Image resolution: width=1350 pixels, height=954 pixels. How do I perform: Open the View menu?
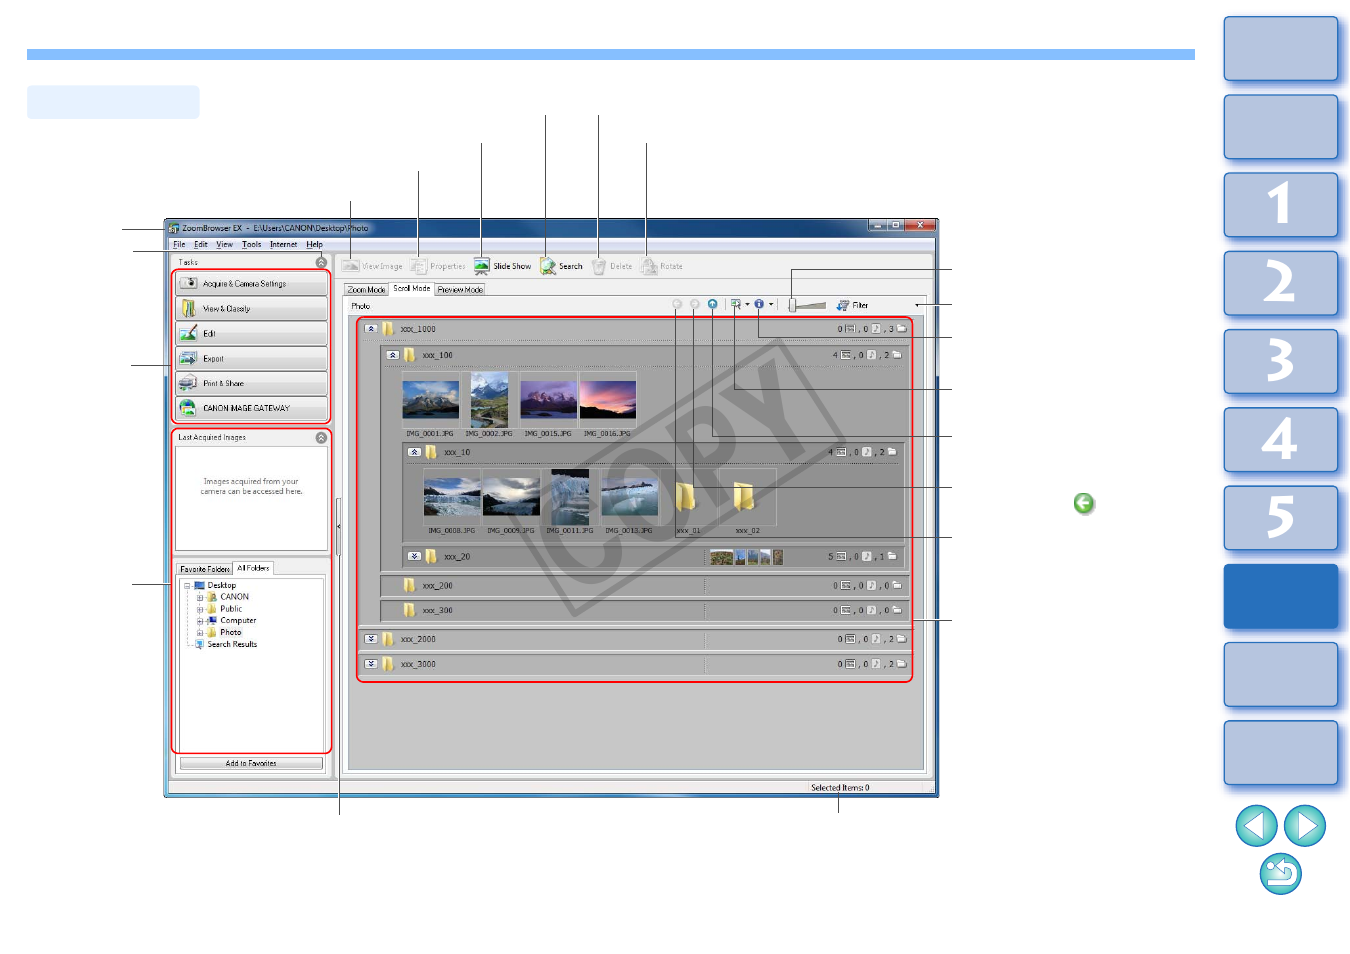tap(225, 245)
